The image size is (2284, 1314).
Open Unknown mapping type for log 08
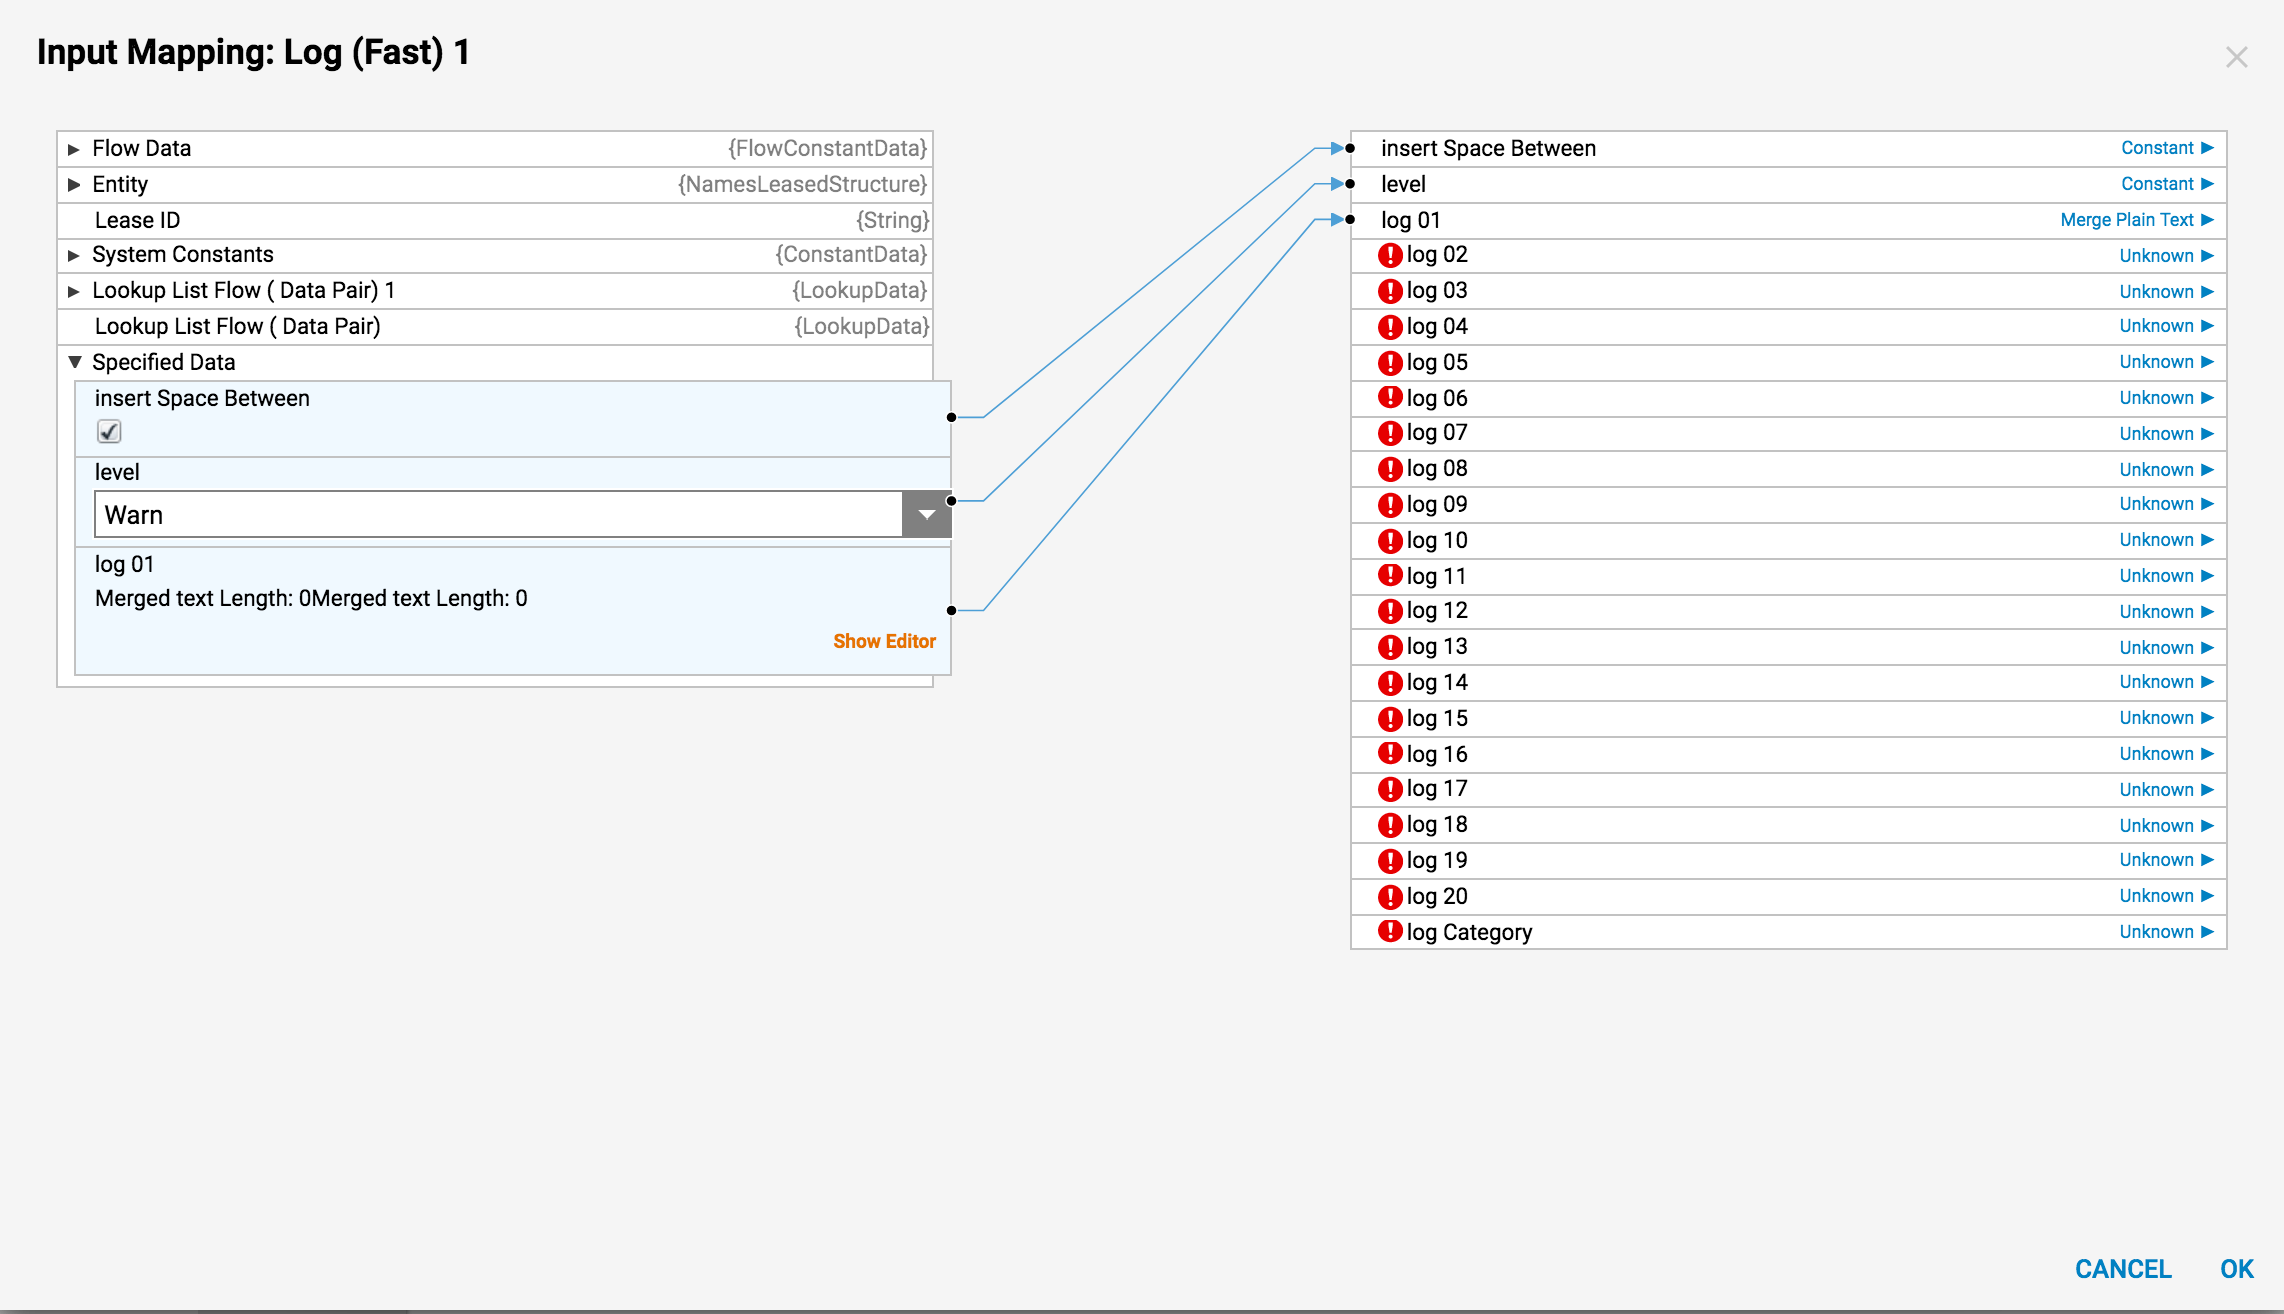click(x=2166, y=470)
